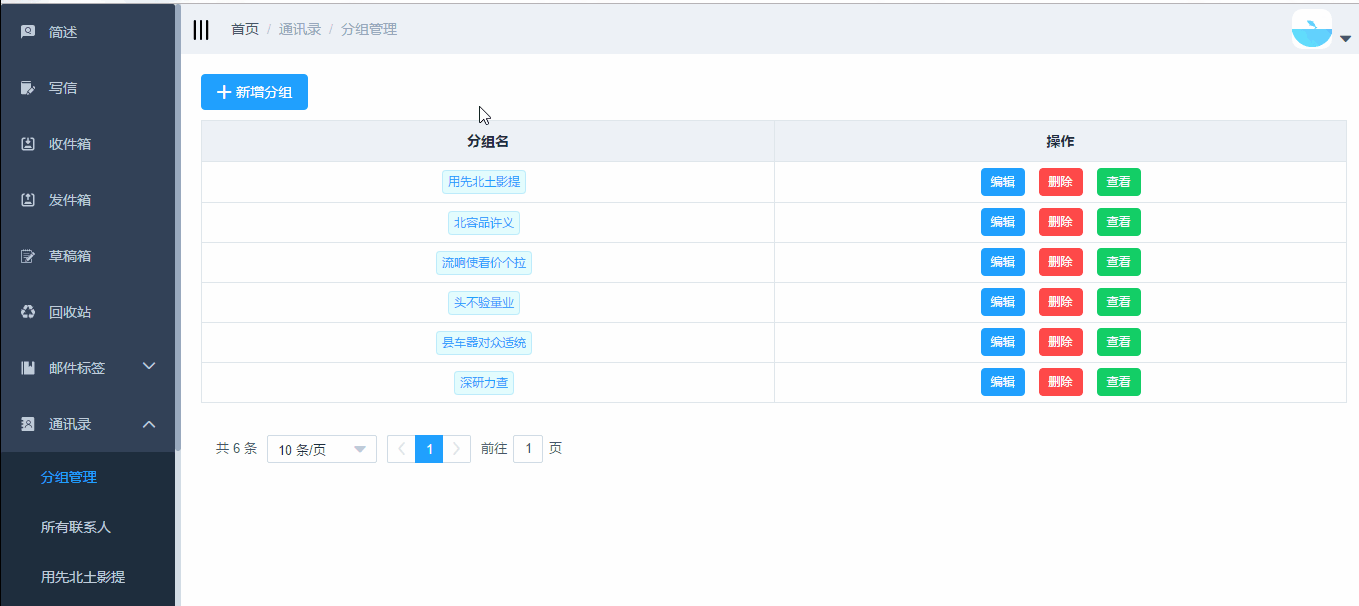Toggle the sidebar collapse hamburger icon
The image size is (1359, 606).
click(201, 30)
